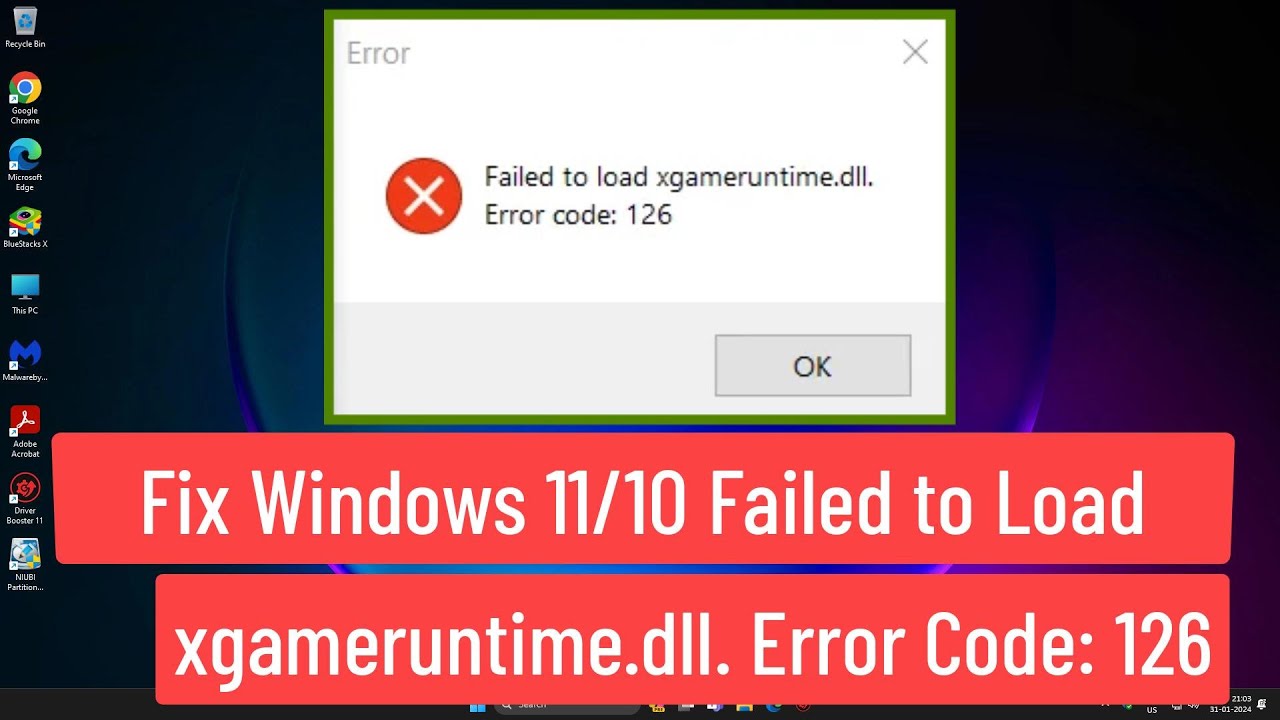Launch the Driver Booster 11 shortcut
Image resolution: width=1280 pixels, height=720 pixels.
[x=25, y=499]
